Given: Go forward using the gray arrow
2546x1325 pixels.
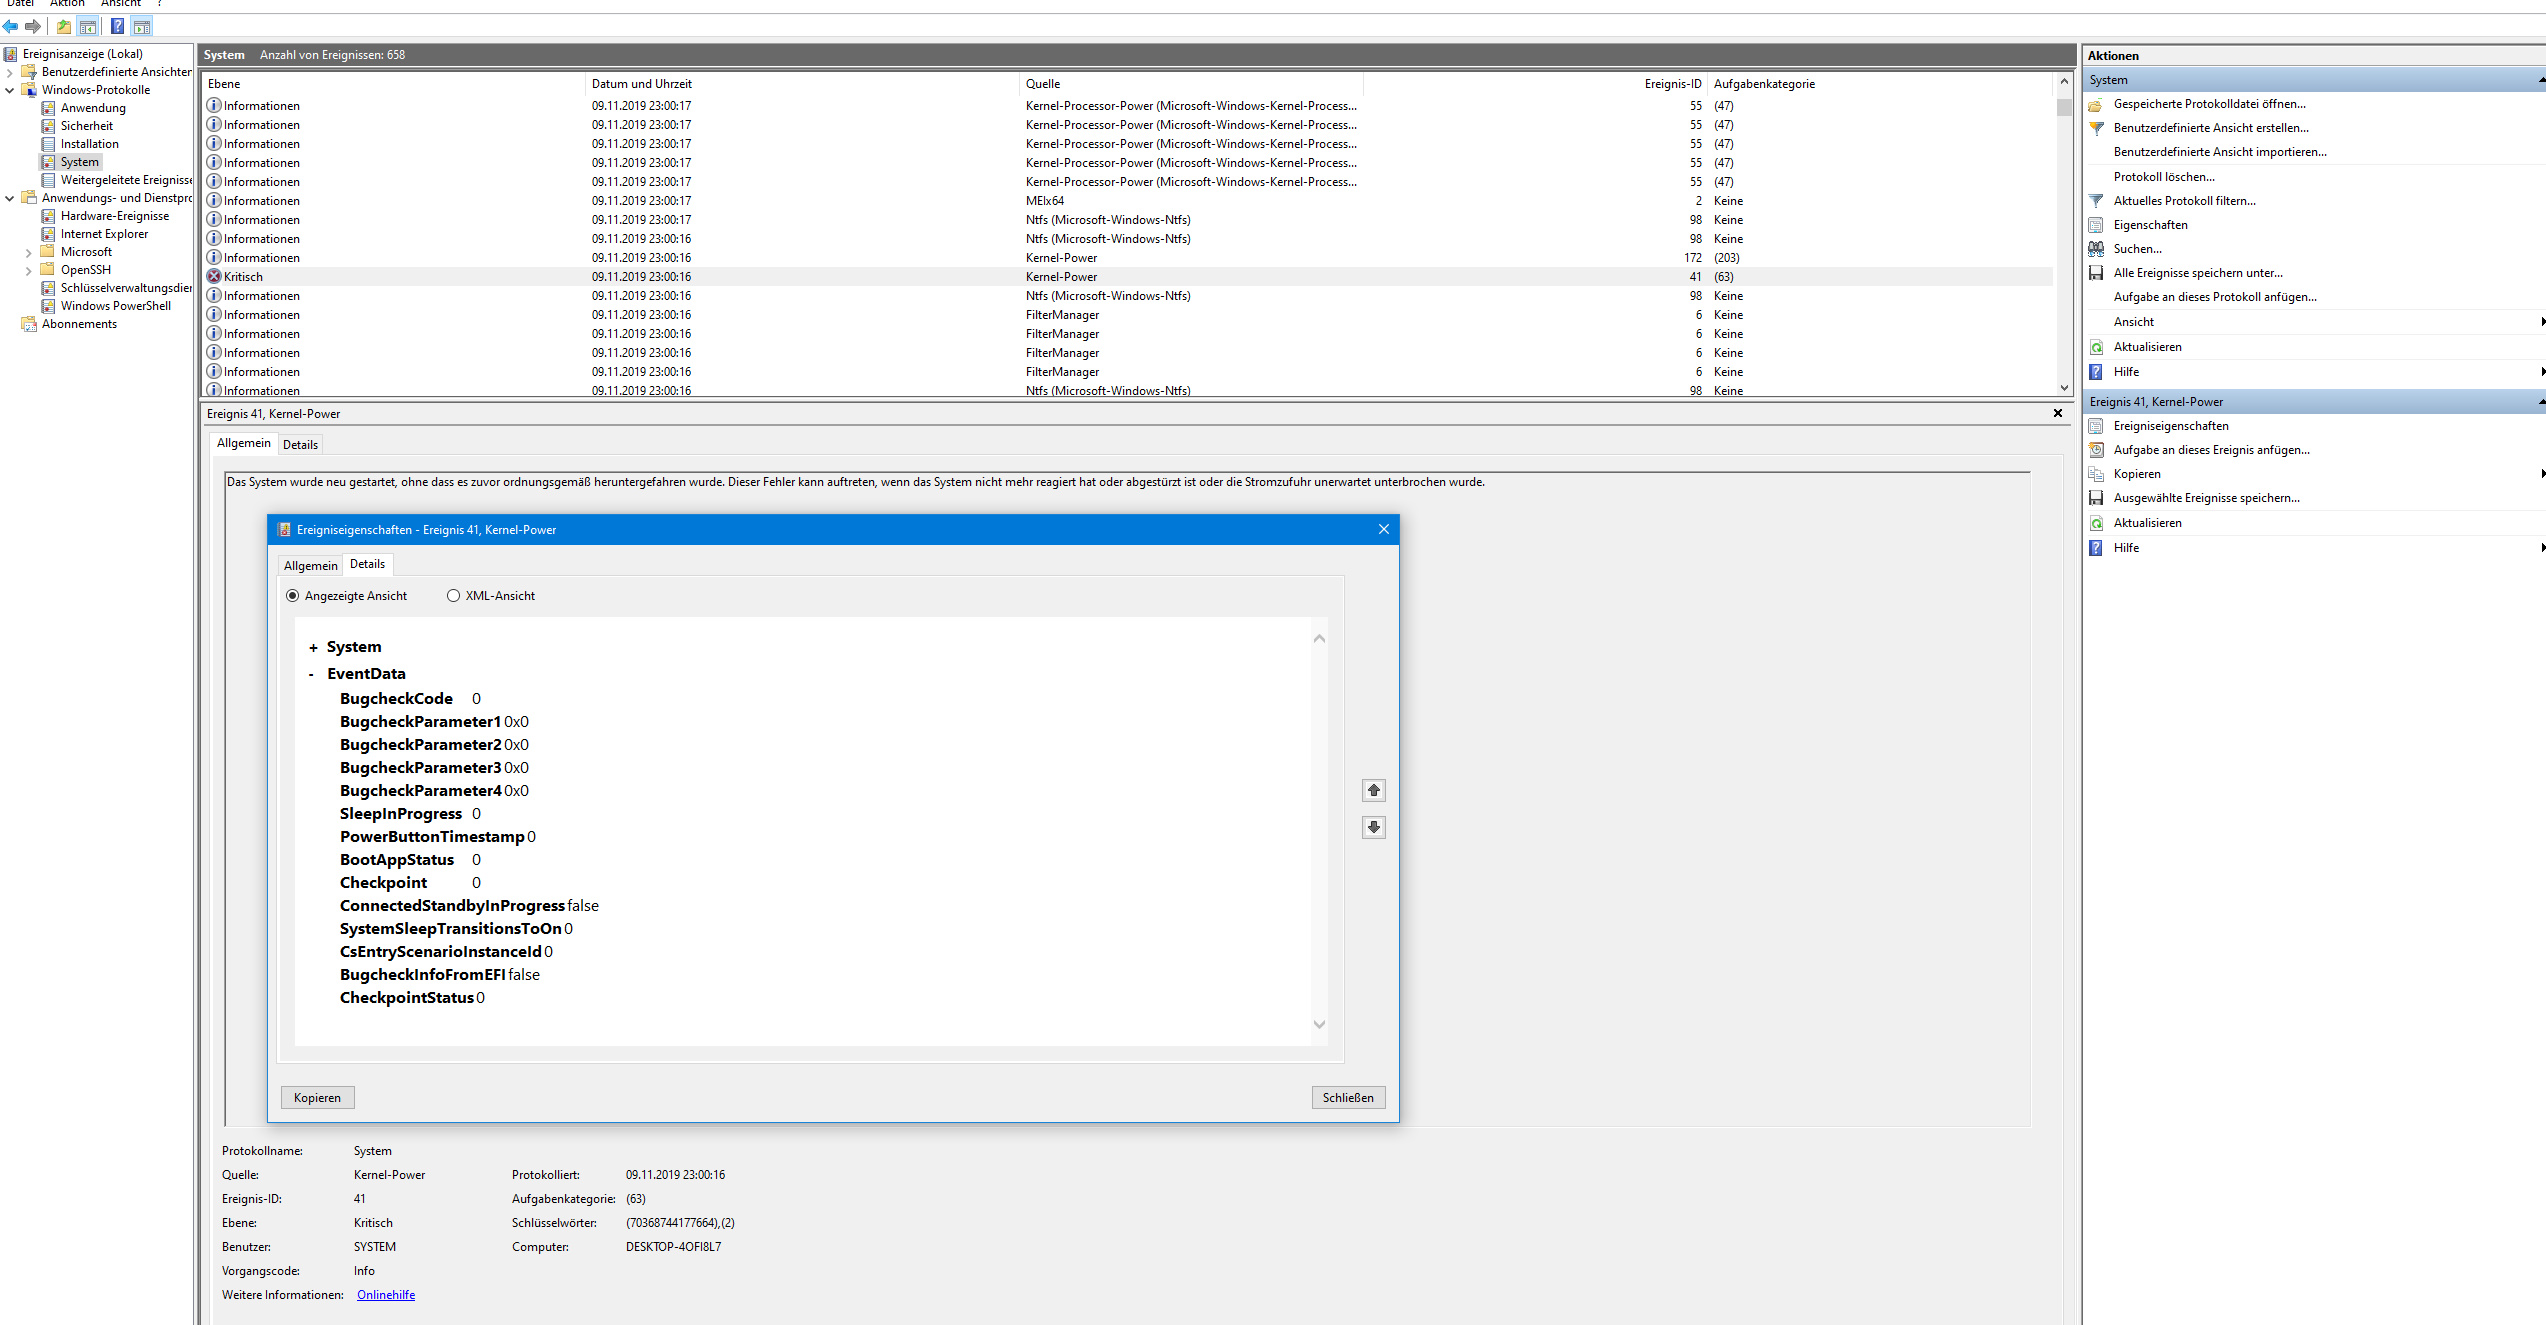Looking at the screenshot, I should pyautogui.click(x=33, y=27).
